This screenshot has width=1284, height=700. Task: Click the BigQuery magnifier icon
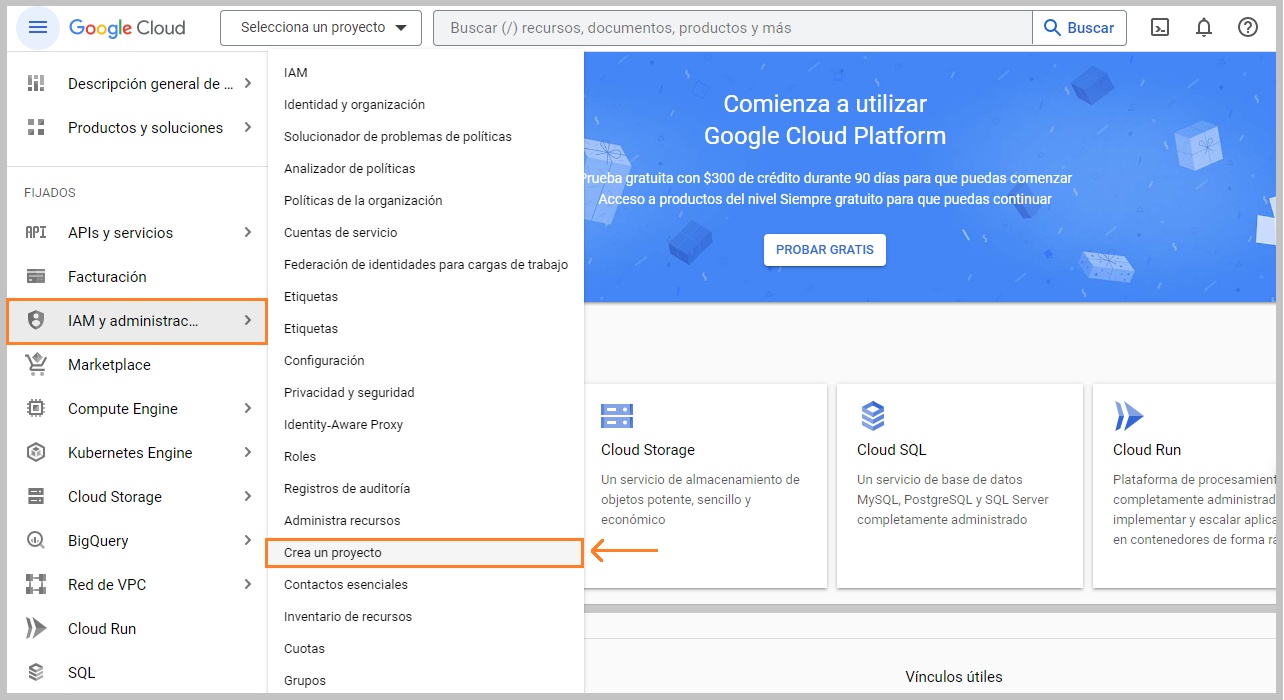coord(36,541)
